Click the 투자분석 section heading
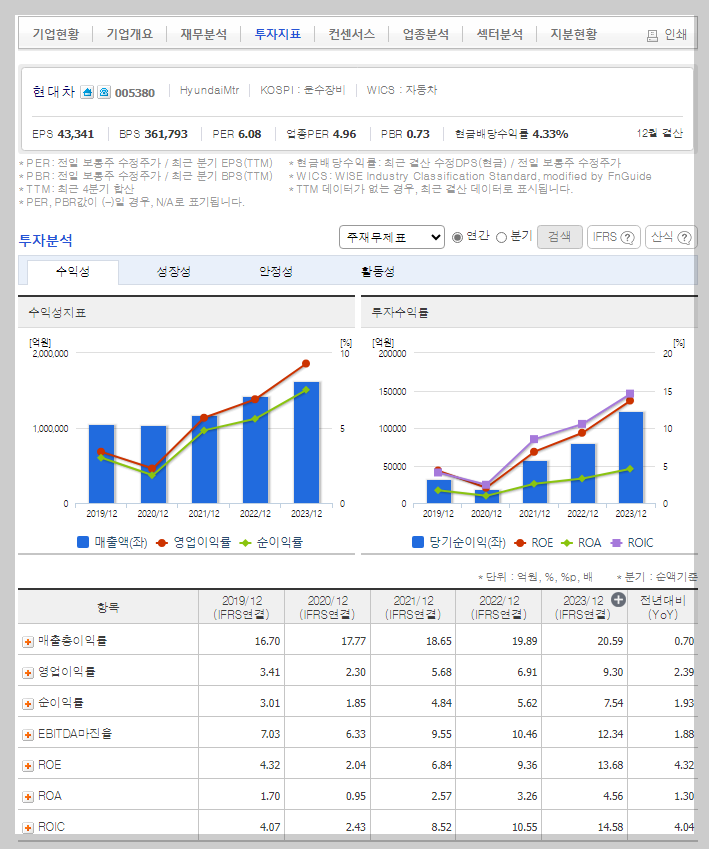Viewport: 709px width, 849px height. coord(45,240)
